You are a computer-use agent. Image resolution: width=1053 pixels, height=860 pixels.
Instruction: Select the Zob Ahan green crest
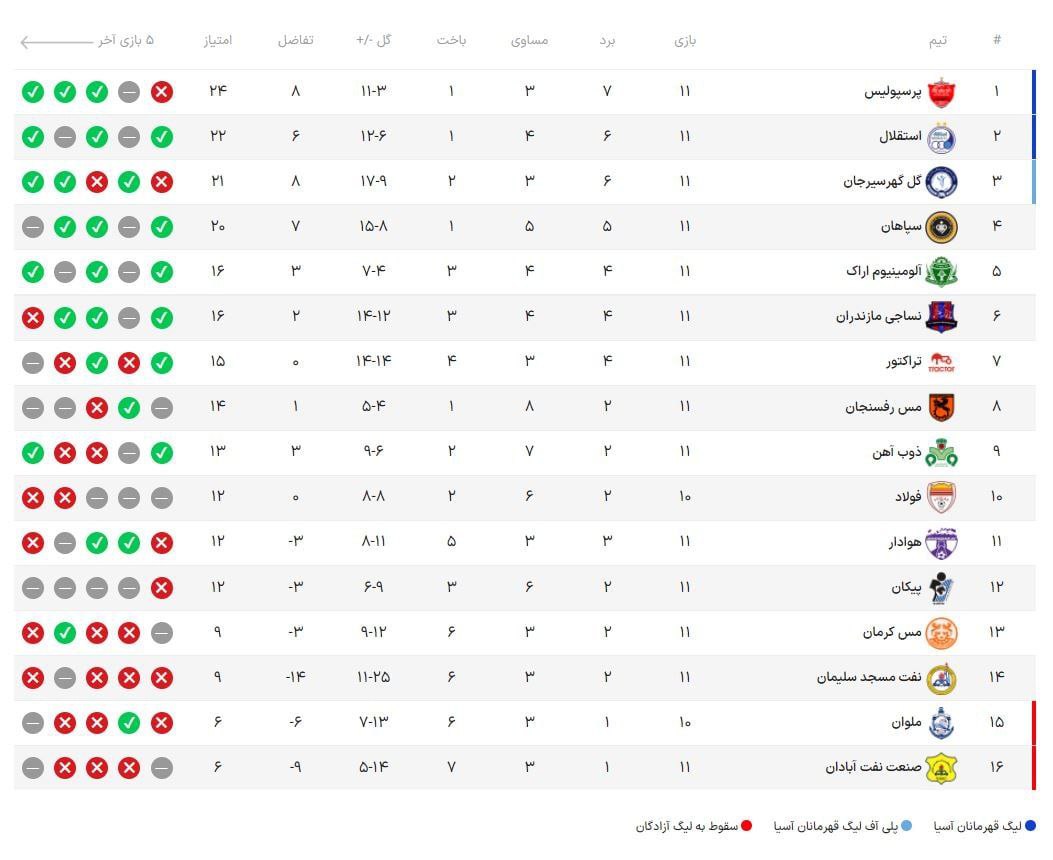click(x=942, y=453)
